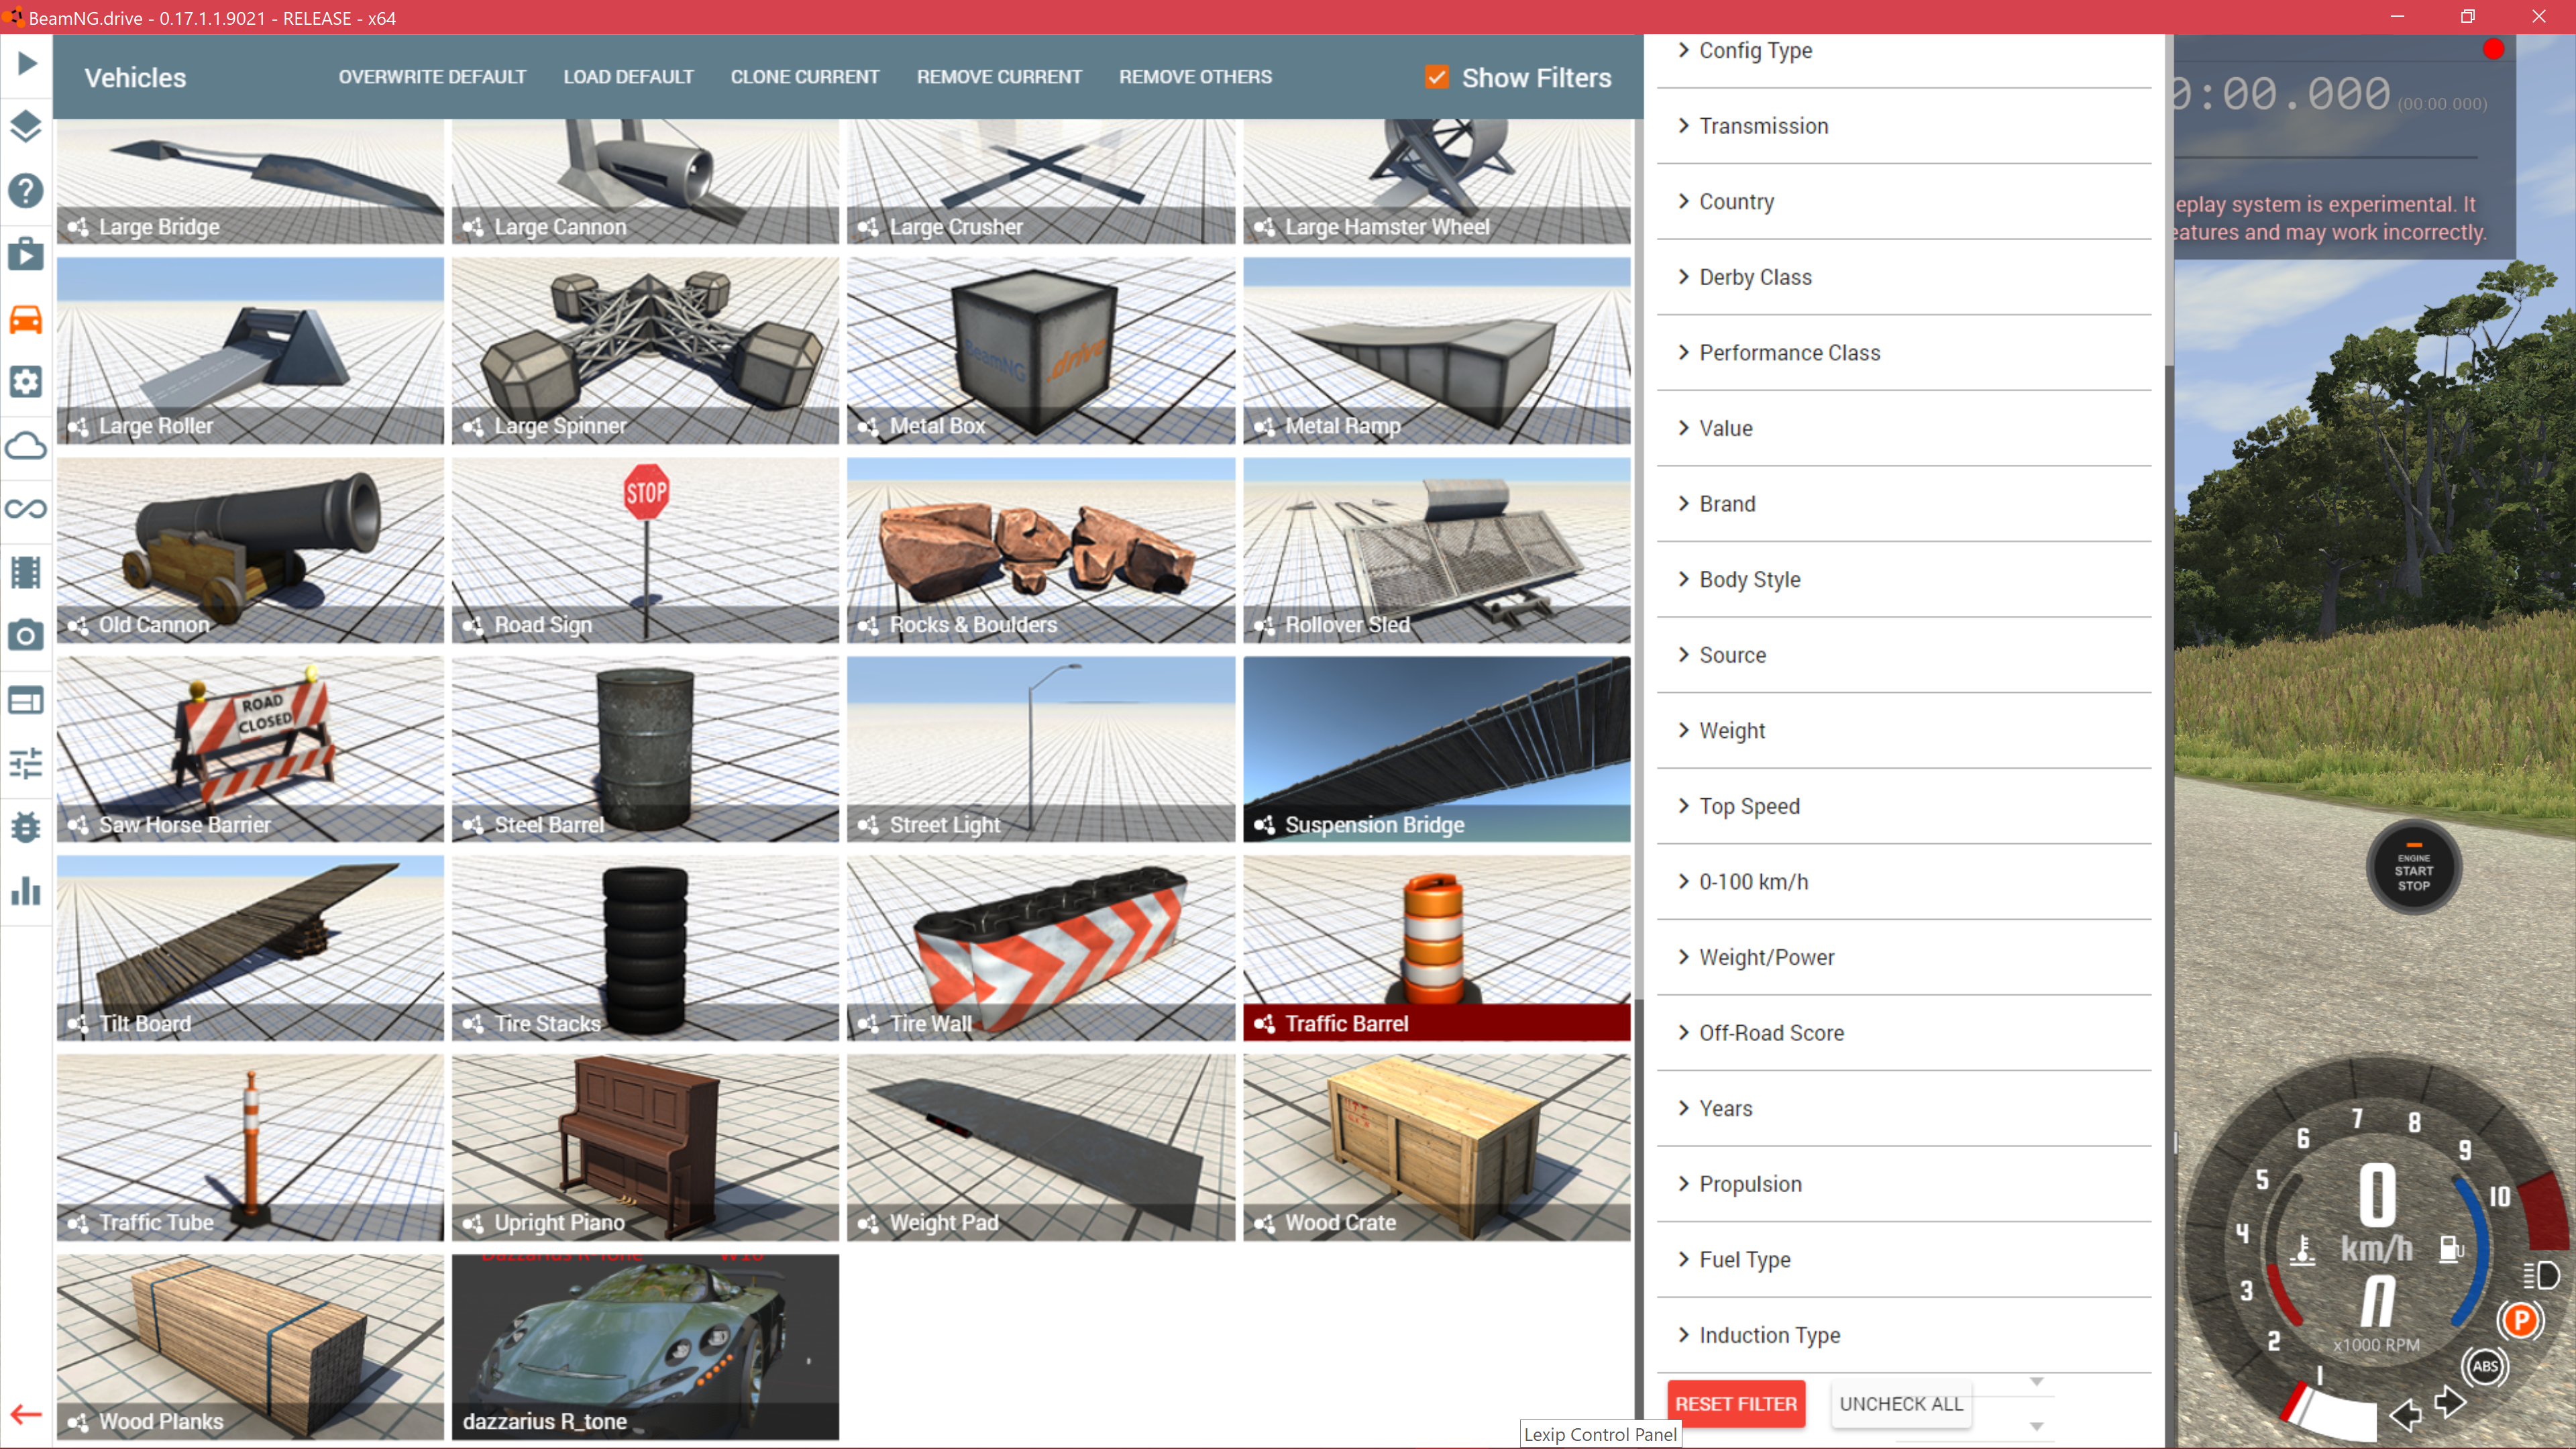Screen dimensions: 2576x1449
Task: Open the sliders options icon
Action: pyautogui.click(x=26, y=763)
